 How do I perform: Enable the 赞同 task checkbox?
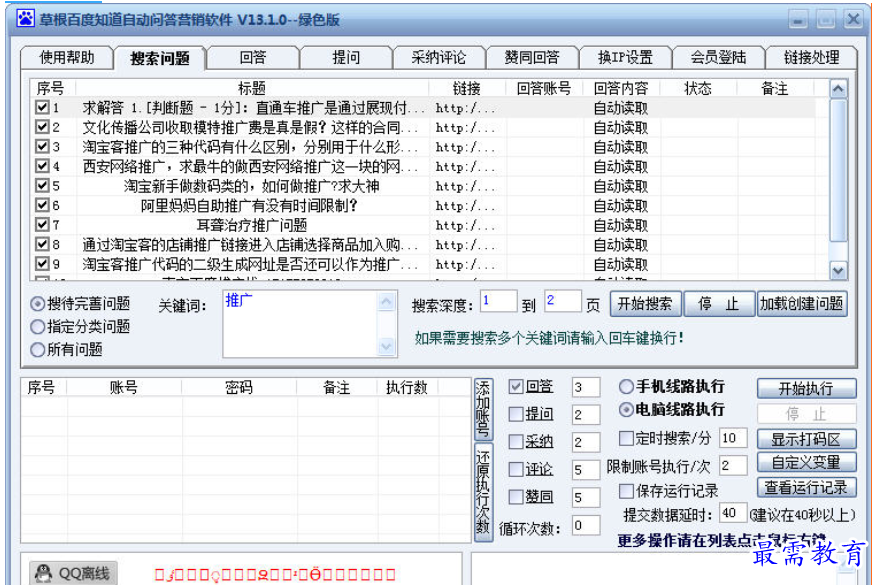coord(516,496)
